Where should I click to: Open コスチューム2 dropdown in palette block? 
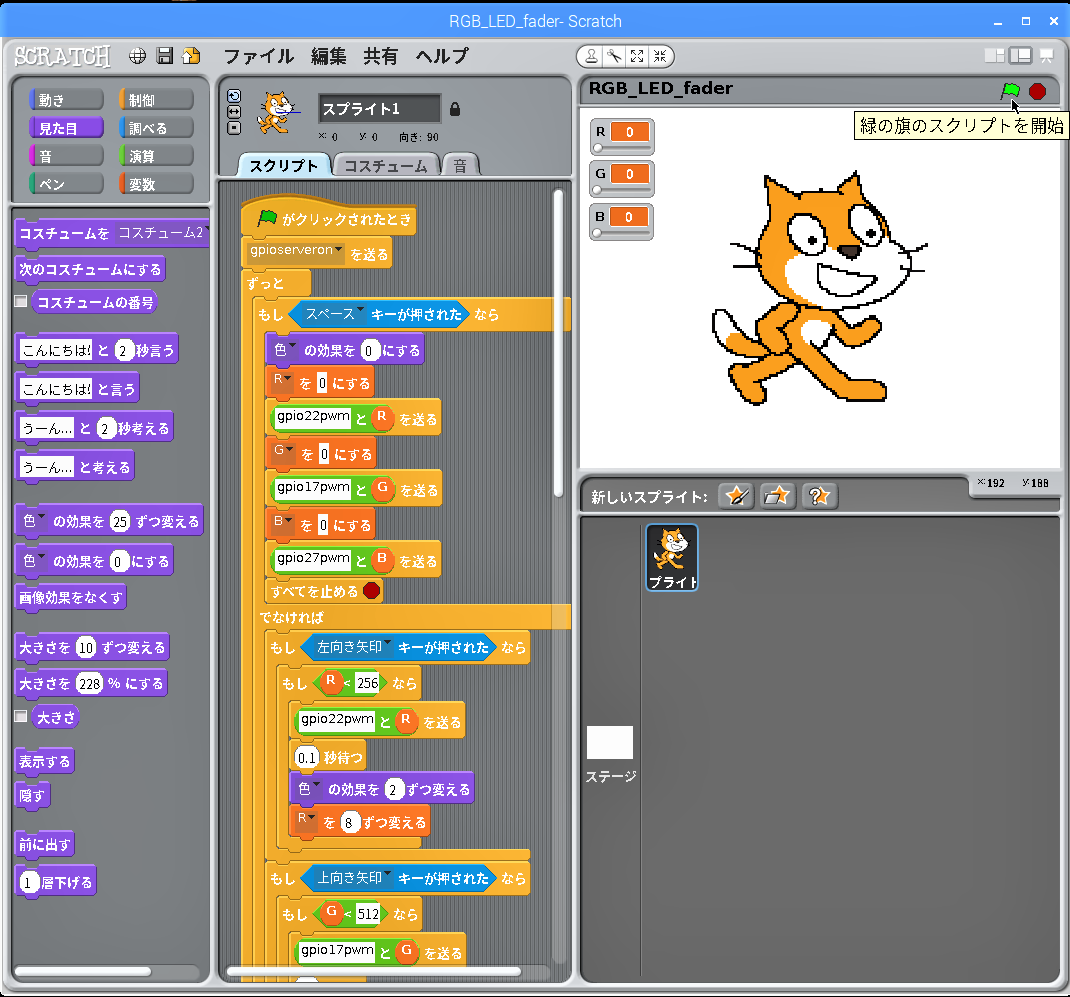tap(207, 229)
